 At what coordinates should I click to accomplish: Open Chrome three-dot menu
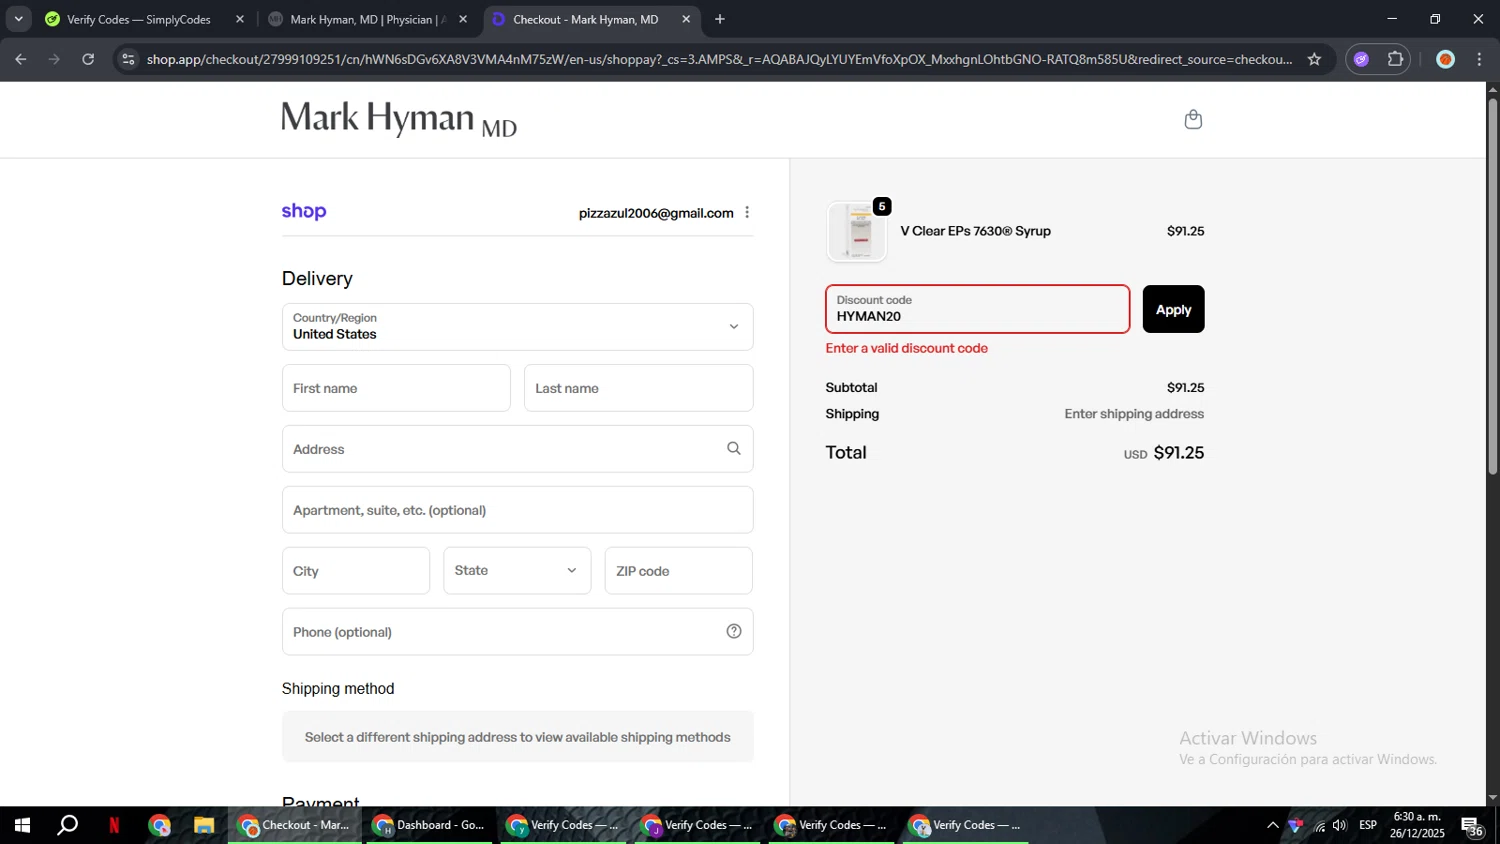(x=1479, y=59)
